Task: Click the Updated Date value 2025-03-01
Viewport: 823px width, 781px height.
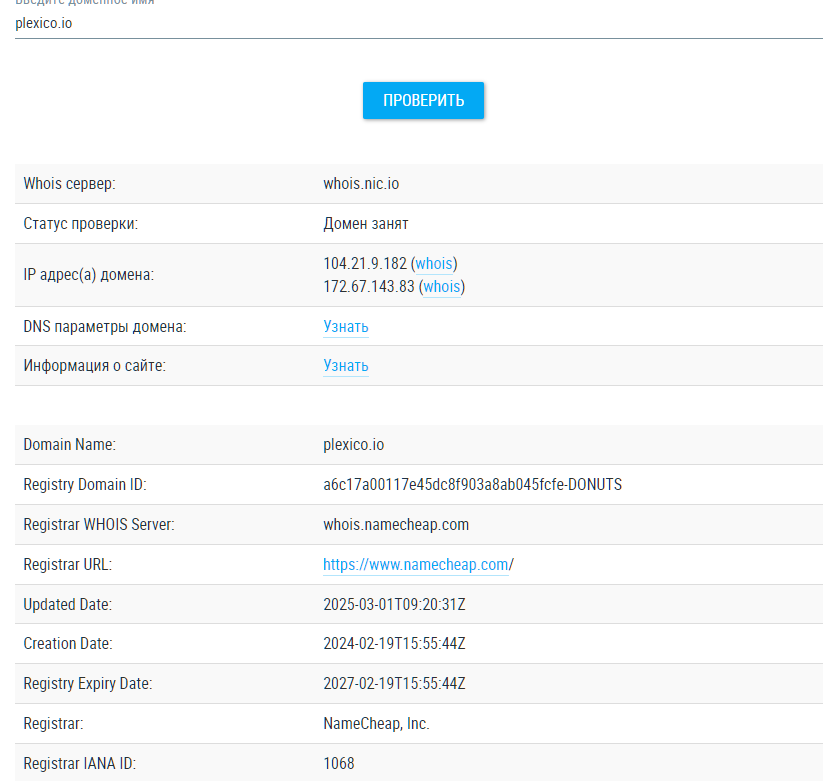Action: [x=394, y=605]
